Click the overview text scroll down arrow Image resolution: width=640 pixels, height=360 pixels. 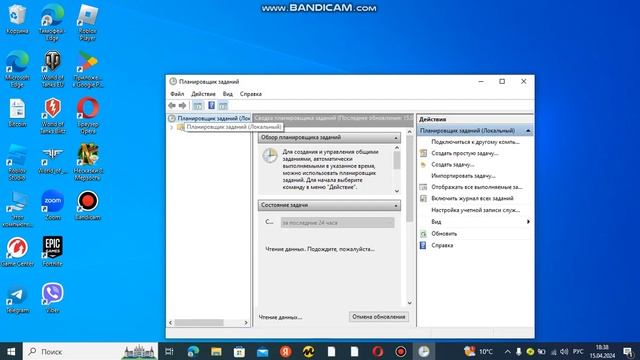pyautogui.click(x=397, y=191)
